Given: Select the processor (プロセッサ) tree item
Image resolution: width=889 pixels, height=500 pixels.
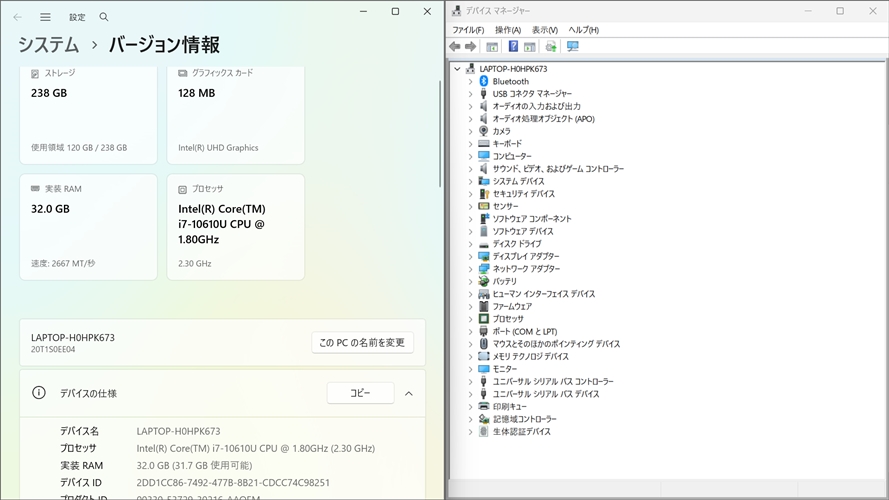Looking at the screenshot, I should (507, 319).
